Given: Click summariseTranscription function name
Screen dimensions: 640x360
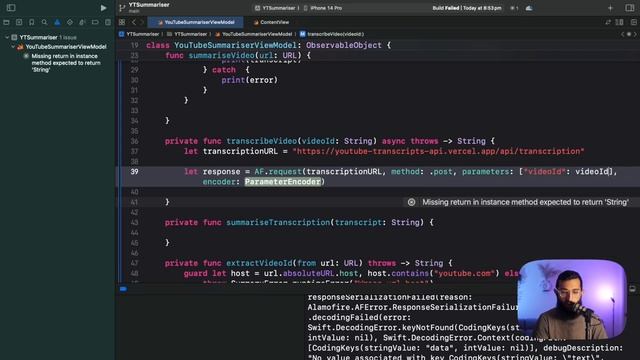Looking at the screenshot, I should click(278, 222).
